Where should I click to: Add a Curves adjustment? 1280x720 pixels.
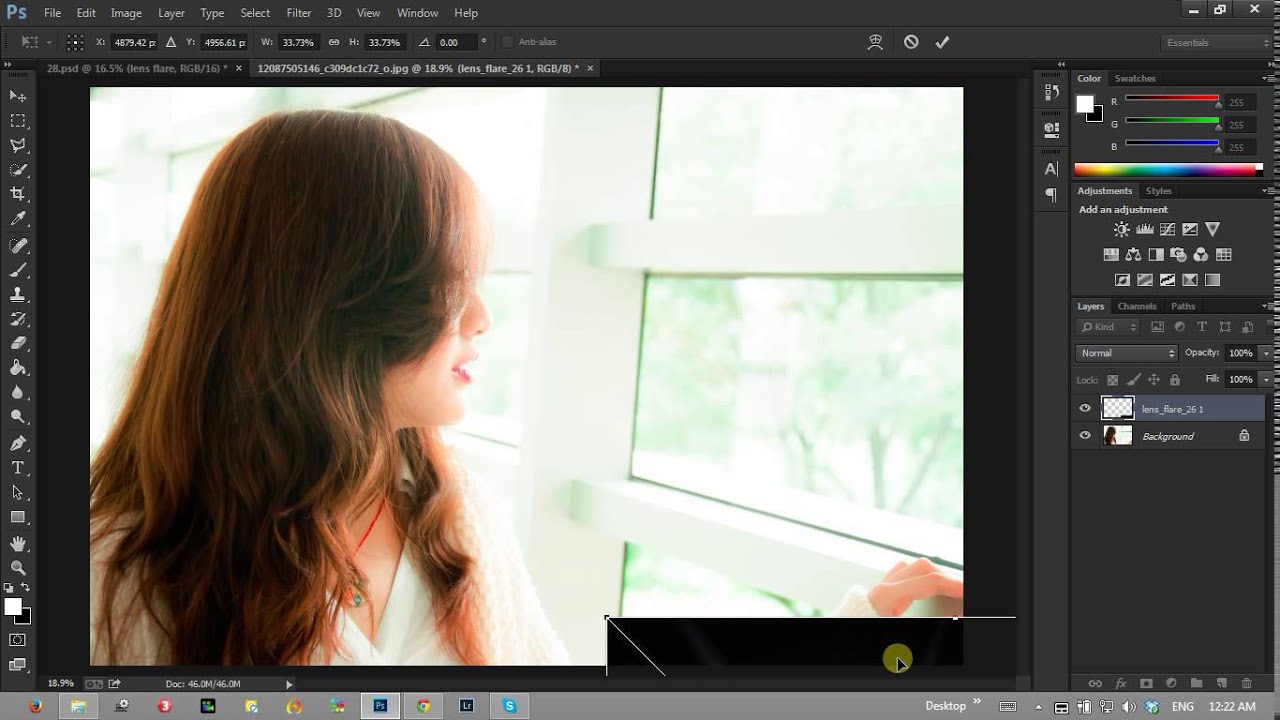1167,230
